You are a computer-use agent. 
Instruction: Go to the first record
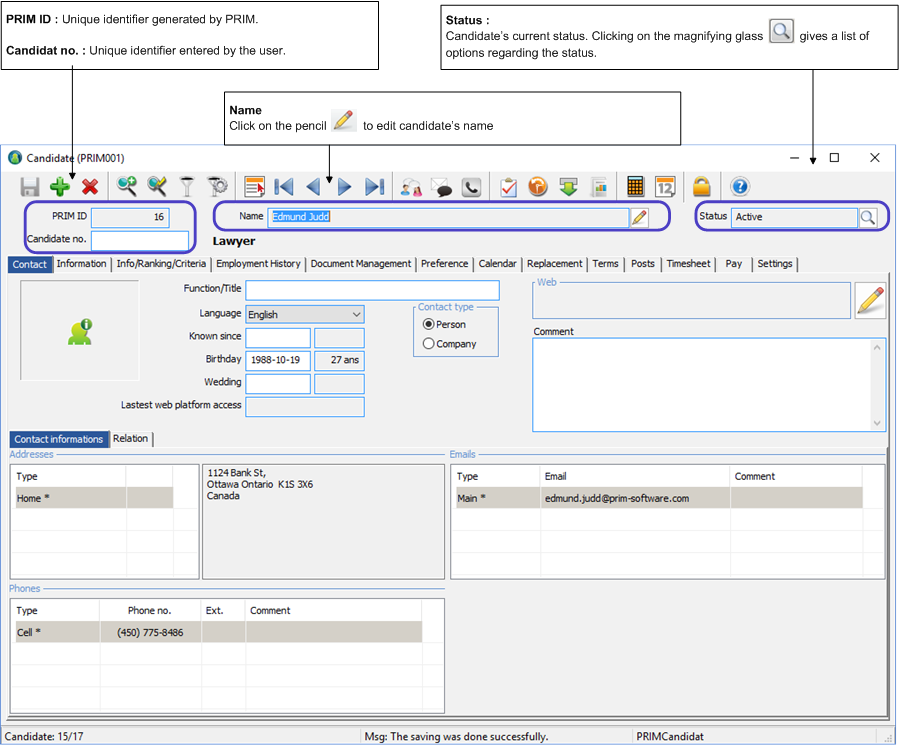coord(284,187)
